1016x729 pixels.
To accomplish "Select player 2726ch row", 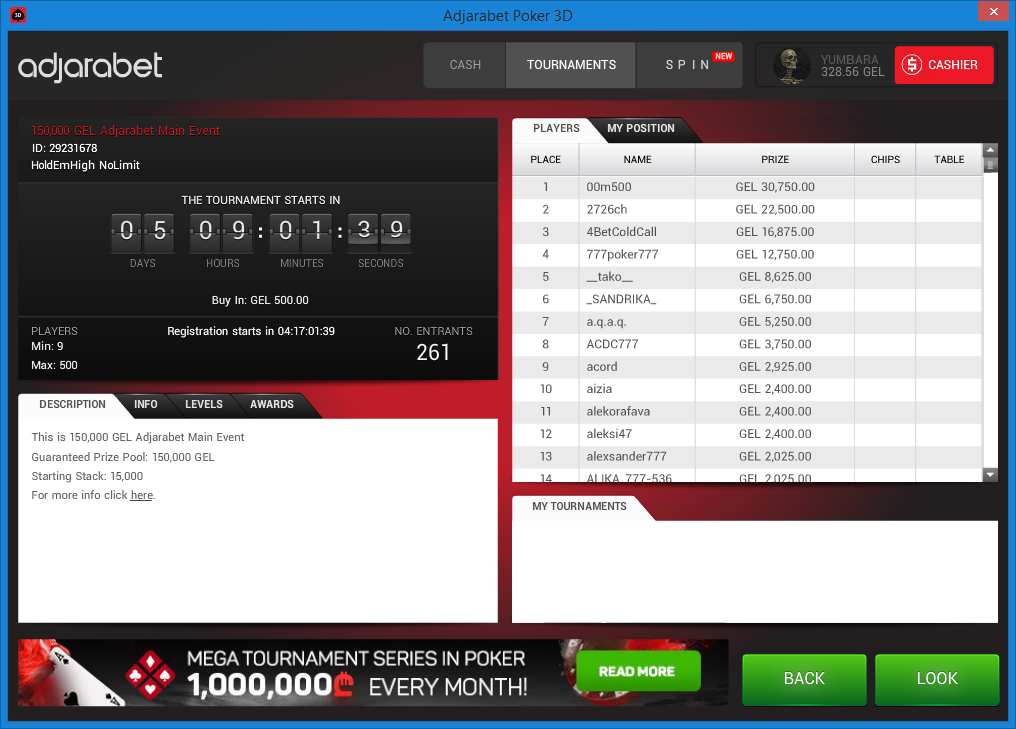I will pos(747,209).
